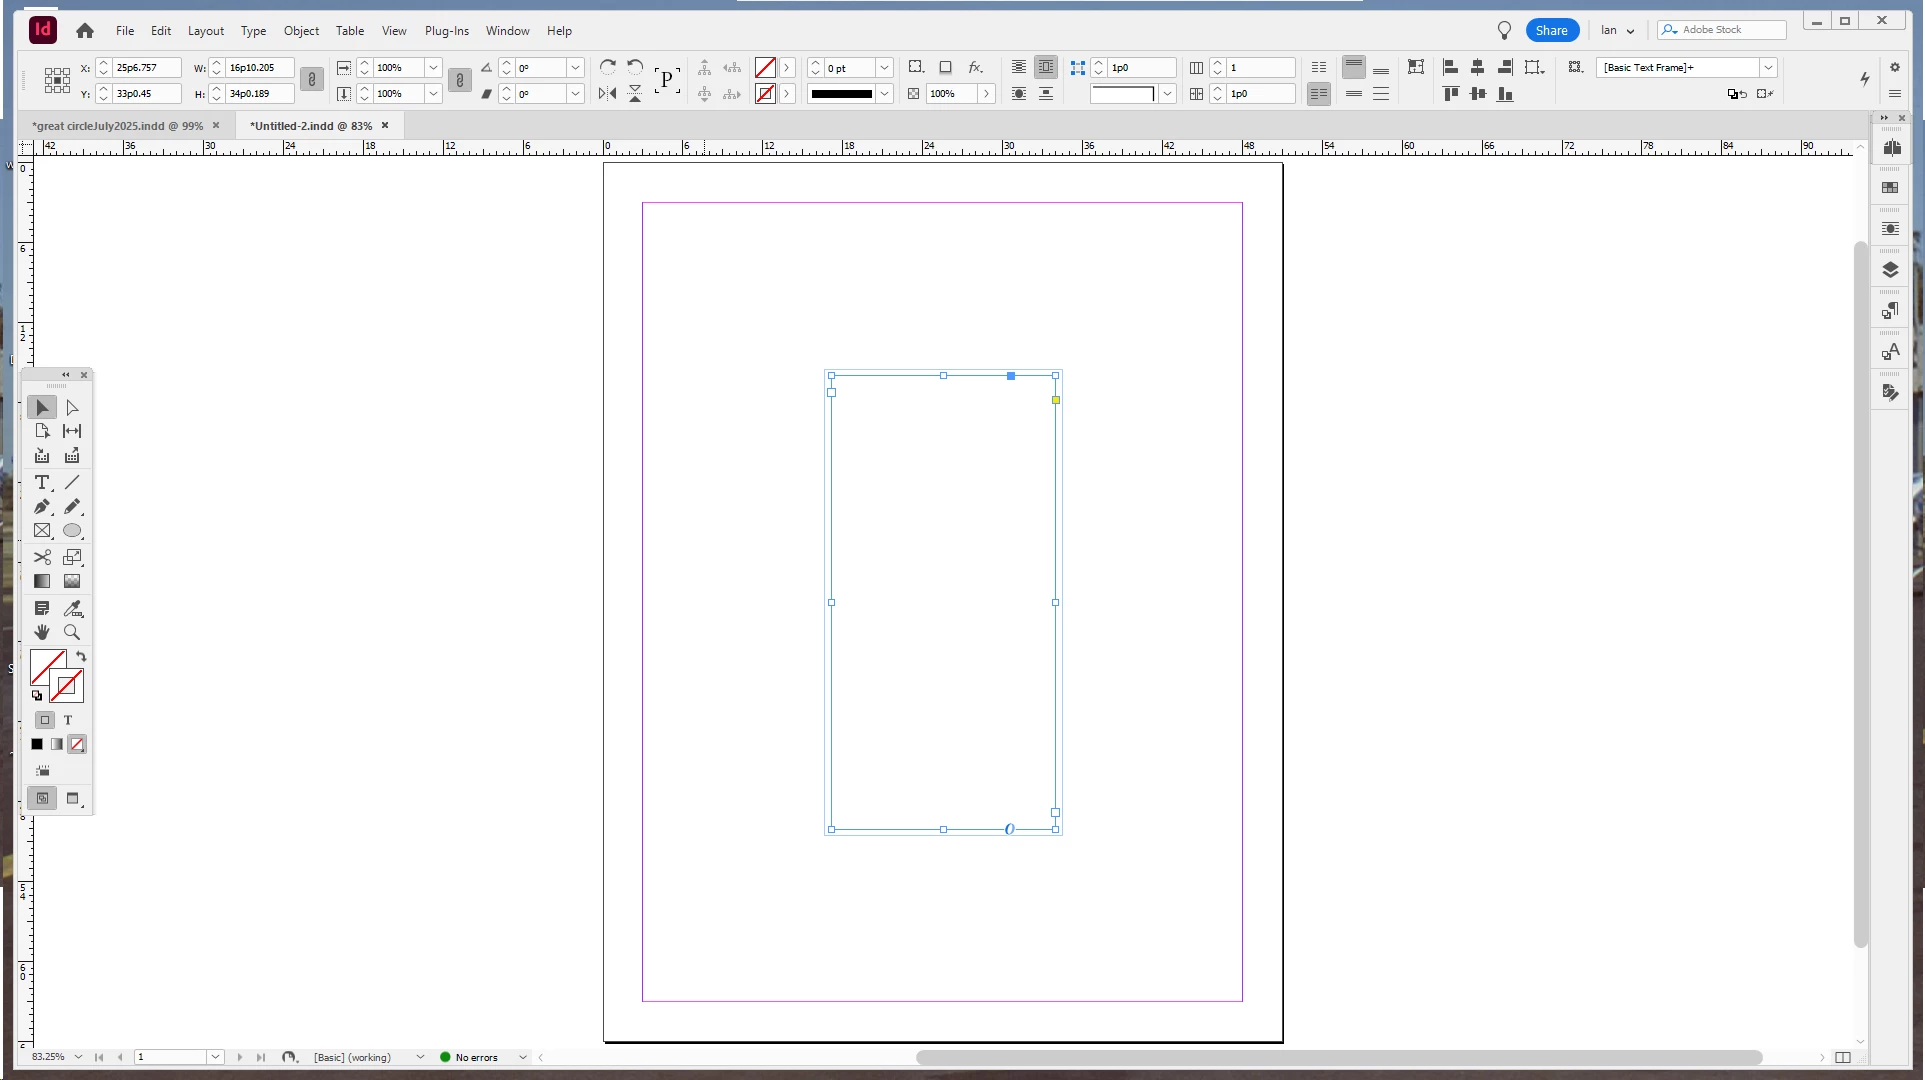The height and width of the screenshot is (1080, 1925).
Task: Select the Type tool
Action: 42,482
